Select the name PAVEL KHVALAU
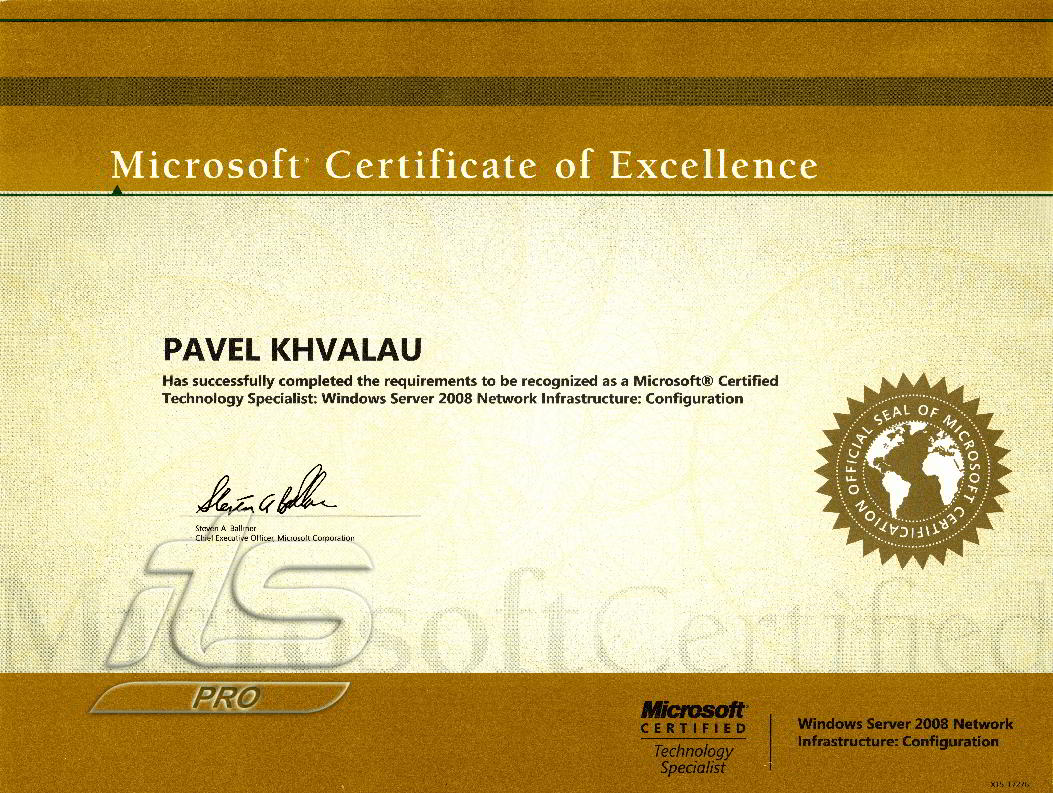This screenshot has height=793, width=1053. point(292,349)
